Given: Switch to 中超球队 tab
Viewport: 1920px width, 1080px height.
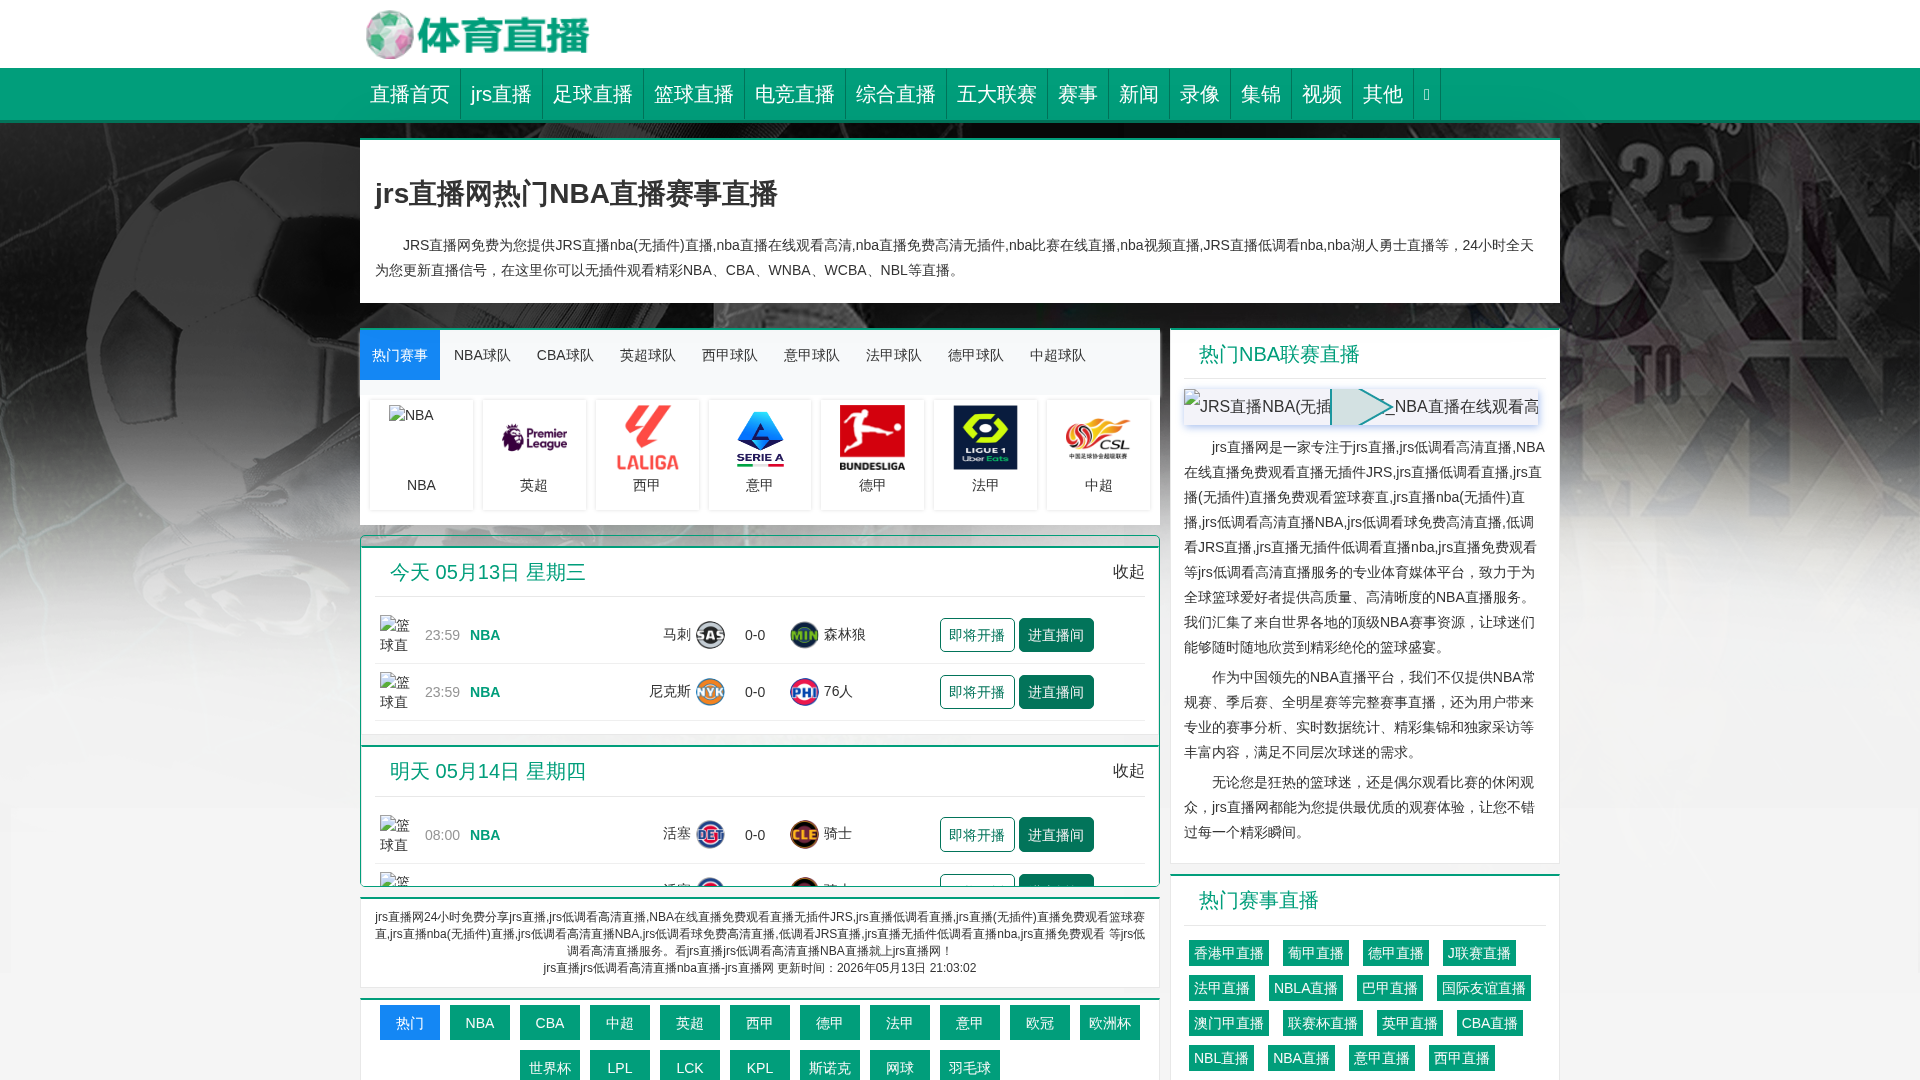Looking at the screenshot, I should point(1058,355).
